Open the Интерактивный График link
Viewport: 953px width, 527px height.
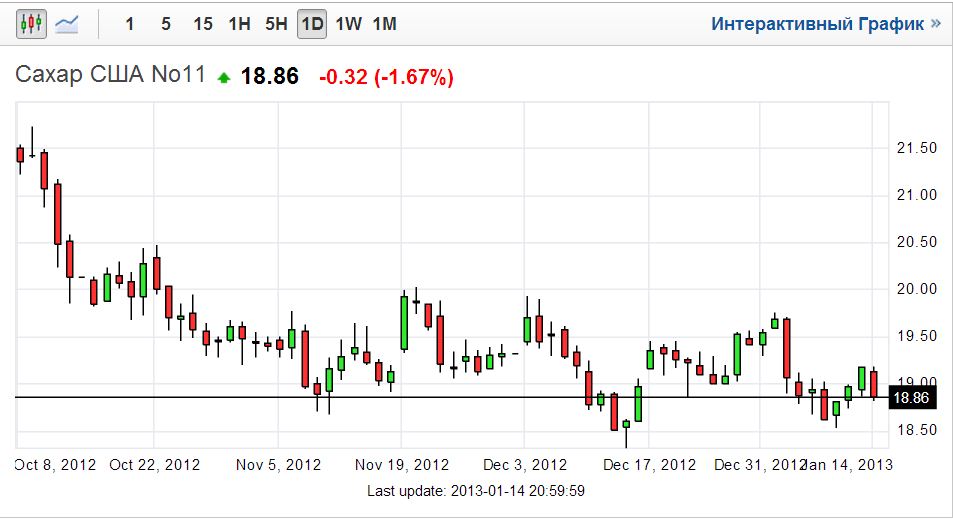click(825, 24)
